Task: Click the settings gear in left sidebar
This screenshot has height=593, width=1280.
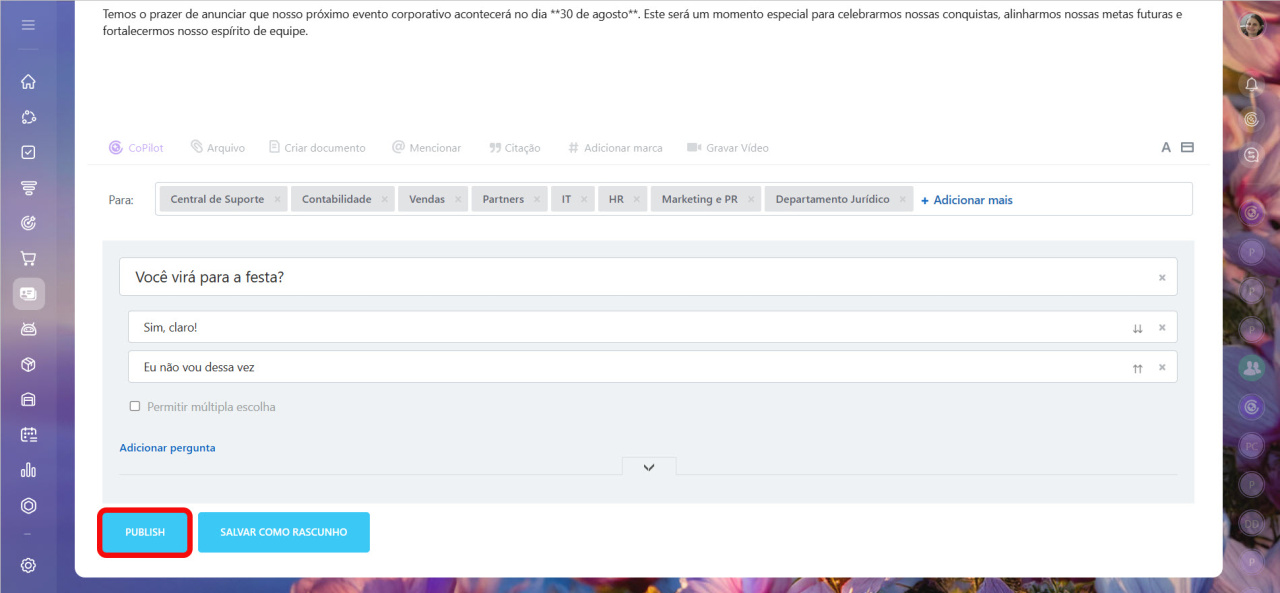Action: click(x=28, y=565)
